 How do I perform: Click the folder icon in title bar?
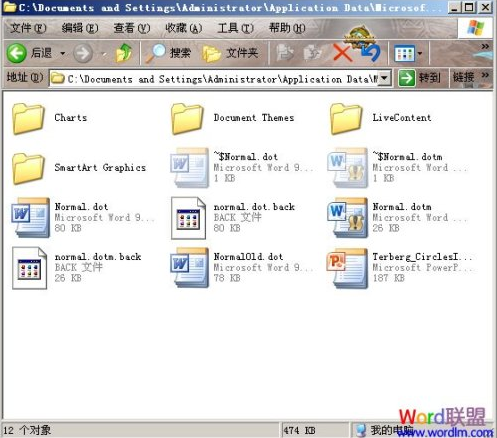point(9,7)
